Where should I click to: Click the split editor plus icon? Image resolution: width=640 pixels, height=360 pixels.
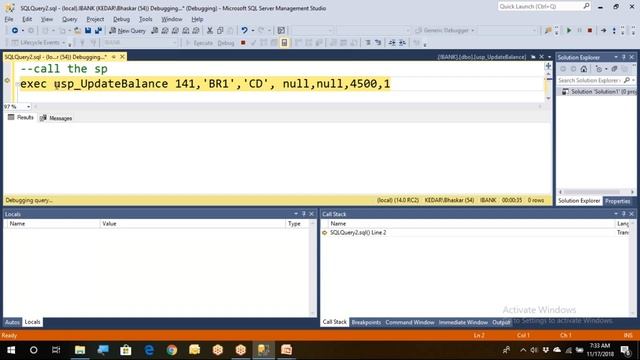[x=548, y=66]
